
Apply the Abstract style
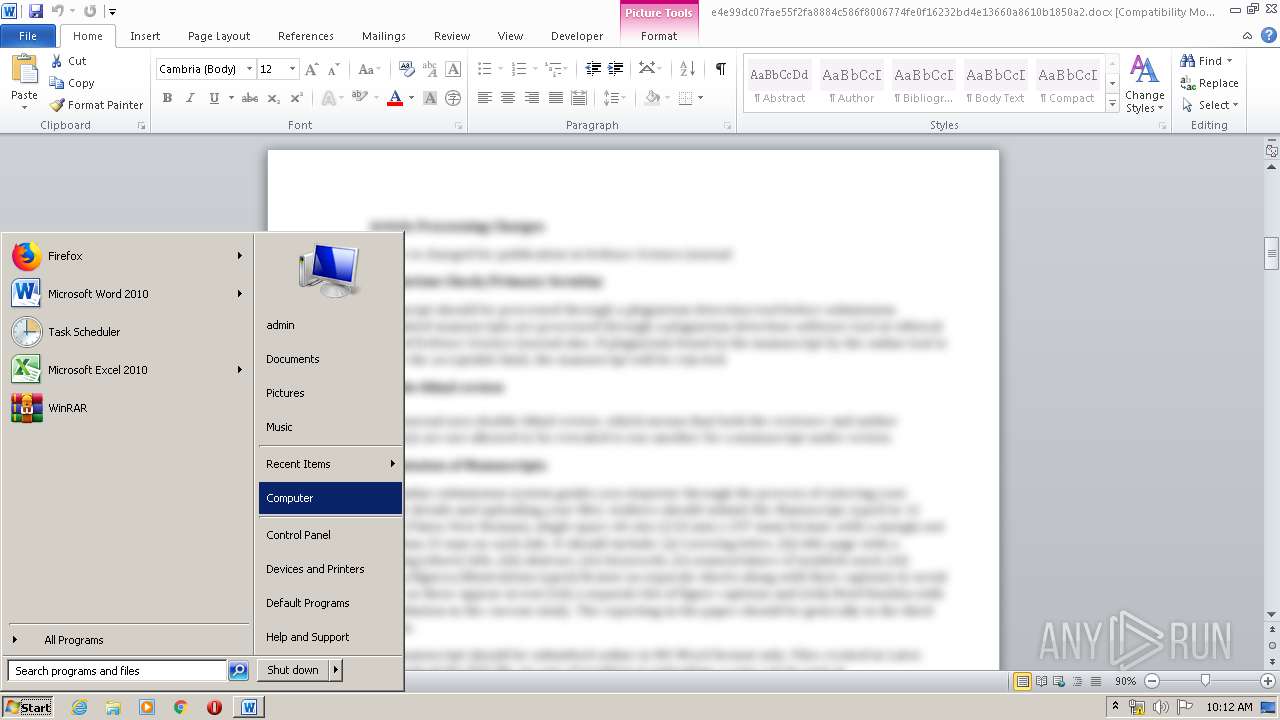point(779,84)
